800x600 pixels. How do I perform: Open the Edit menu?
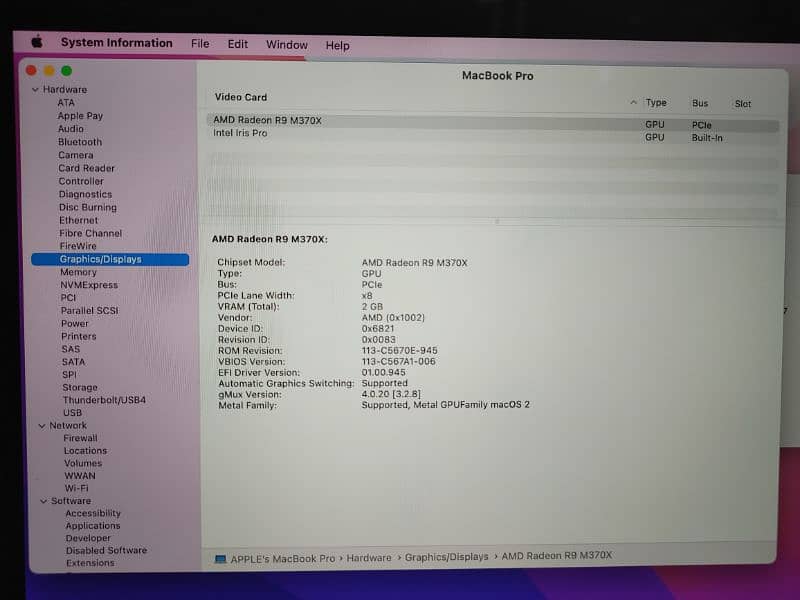pyautogui.click(x=238, y=45)
